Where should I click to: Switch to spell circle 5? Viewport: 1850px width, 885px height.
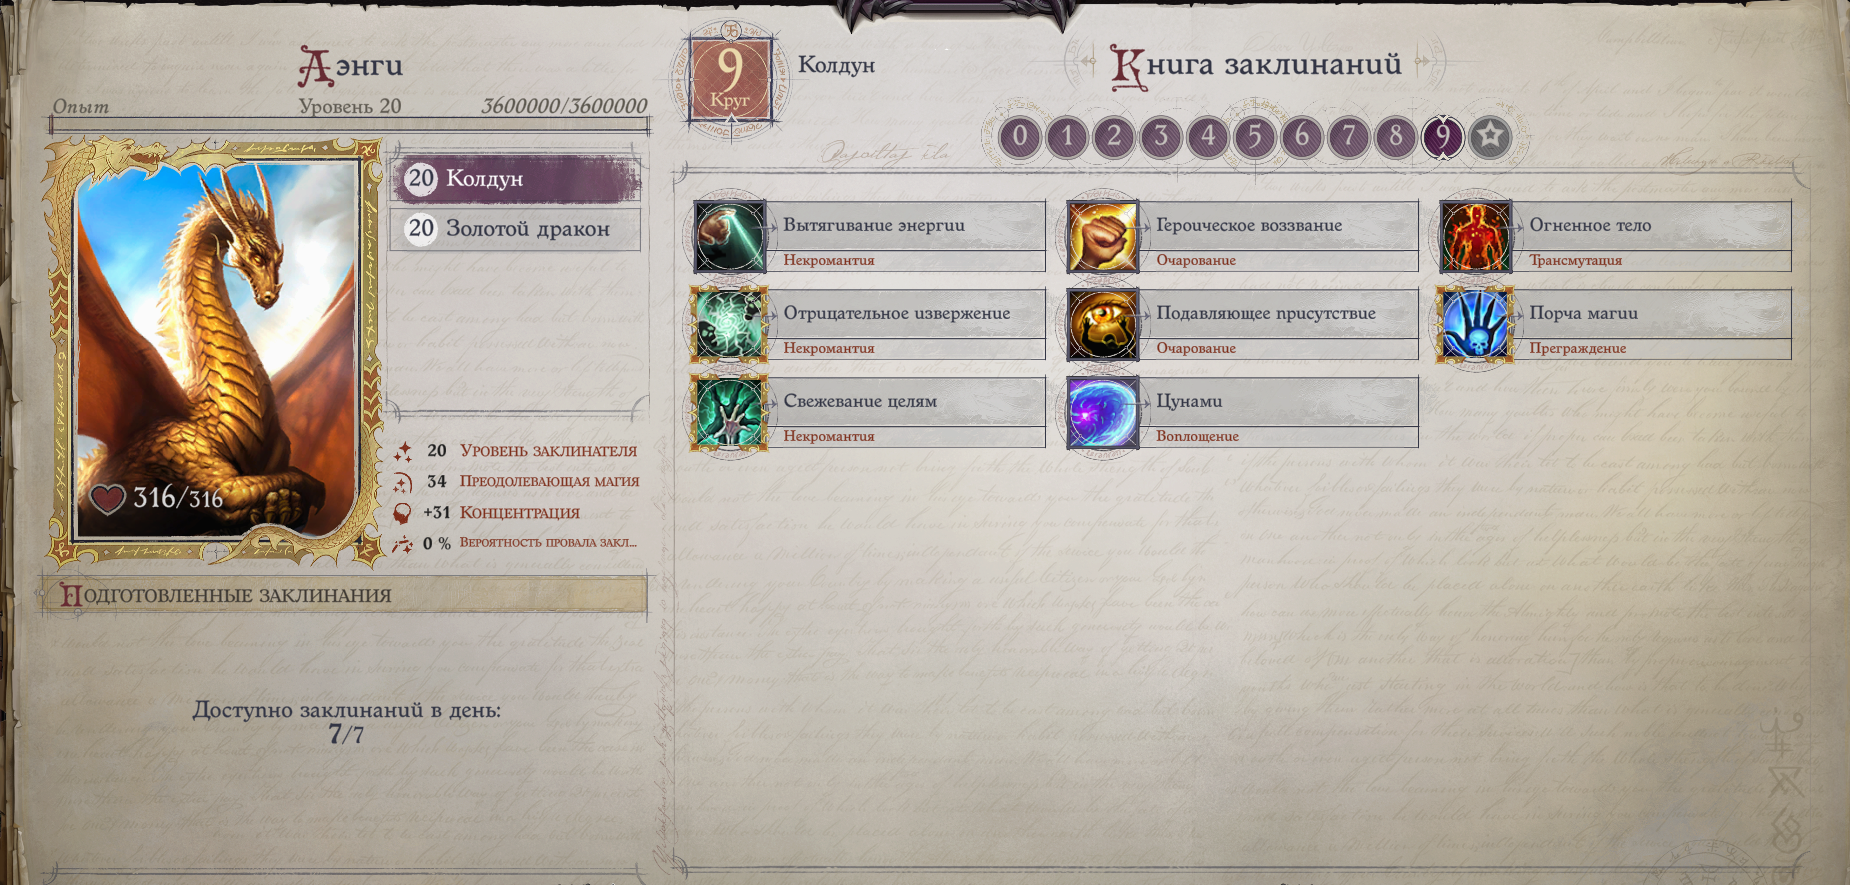point(1255,136)
